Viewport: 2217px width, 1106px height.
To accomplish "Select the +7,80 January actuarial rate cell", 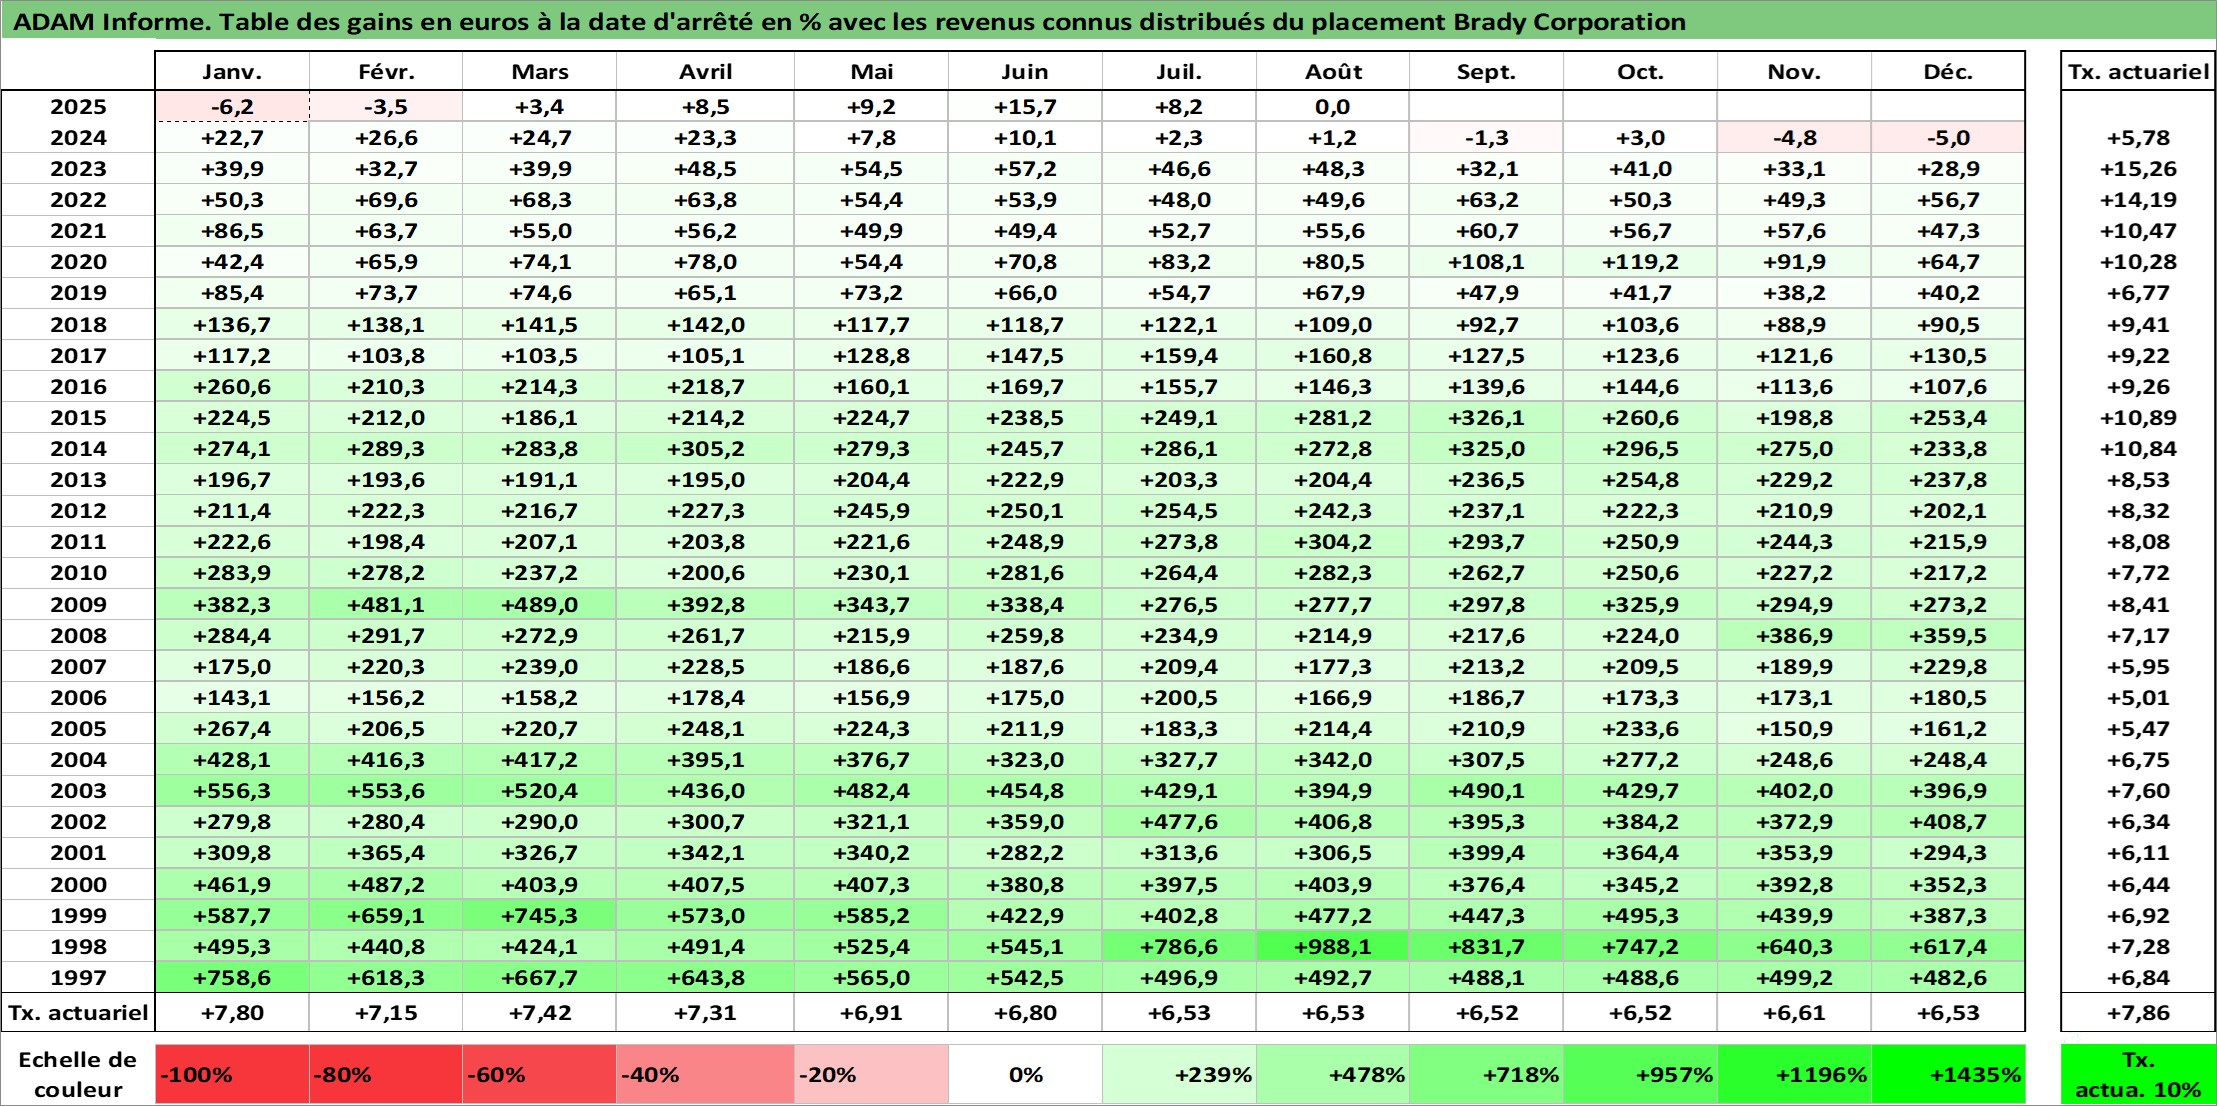I will (x=232, y=1013).
